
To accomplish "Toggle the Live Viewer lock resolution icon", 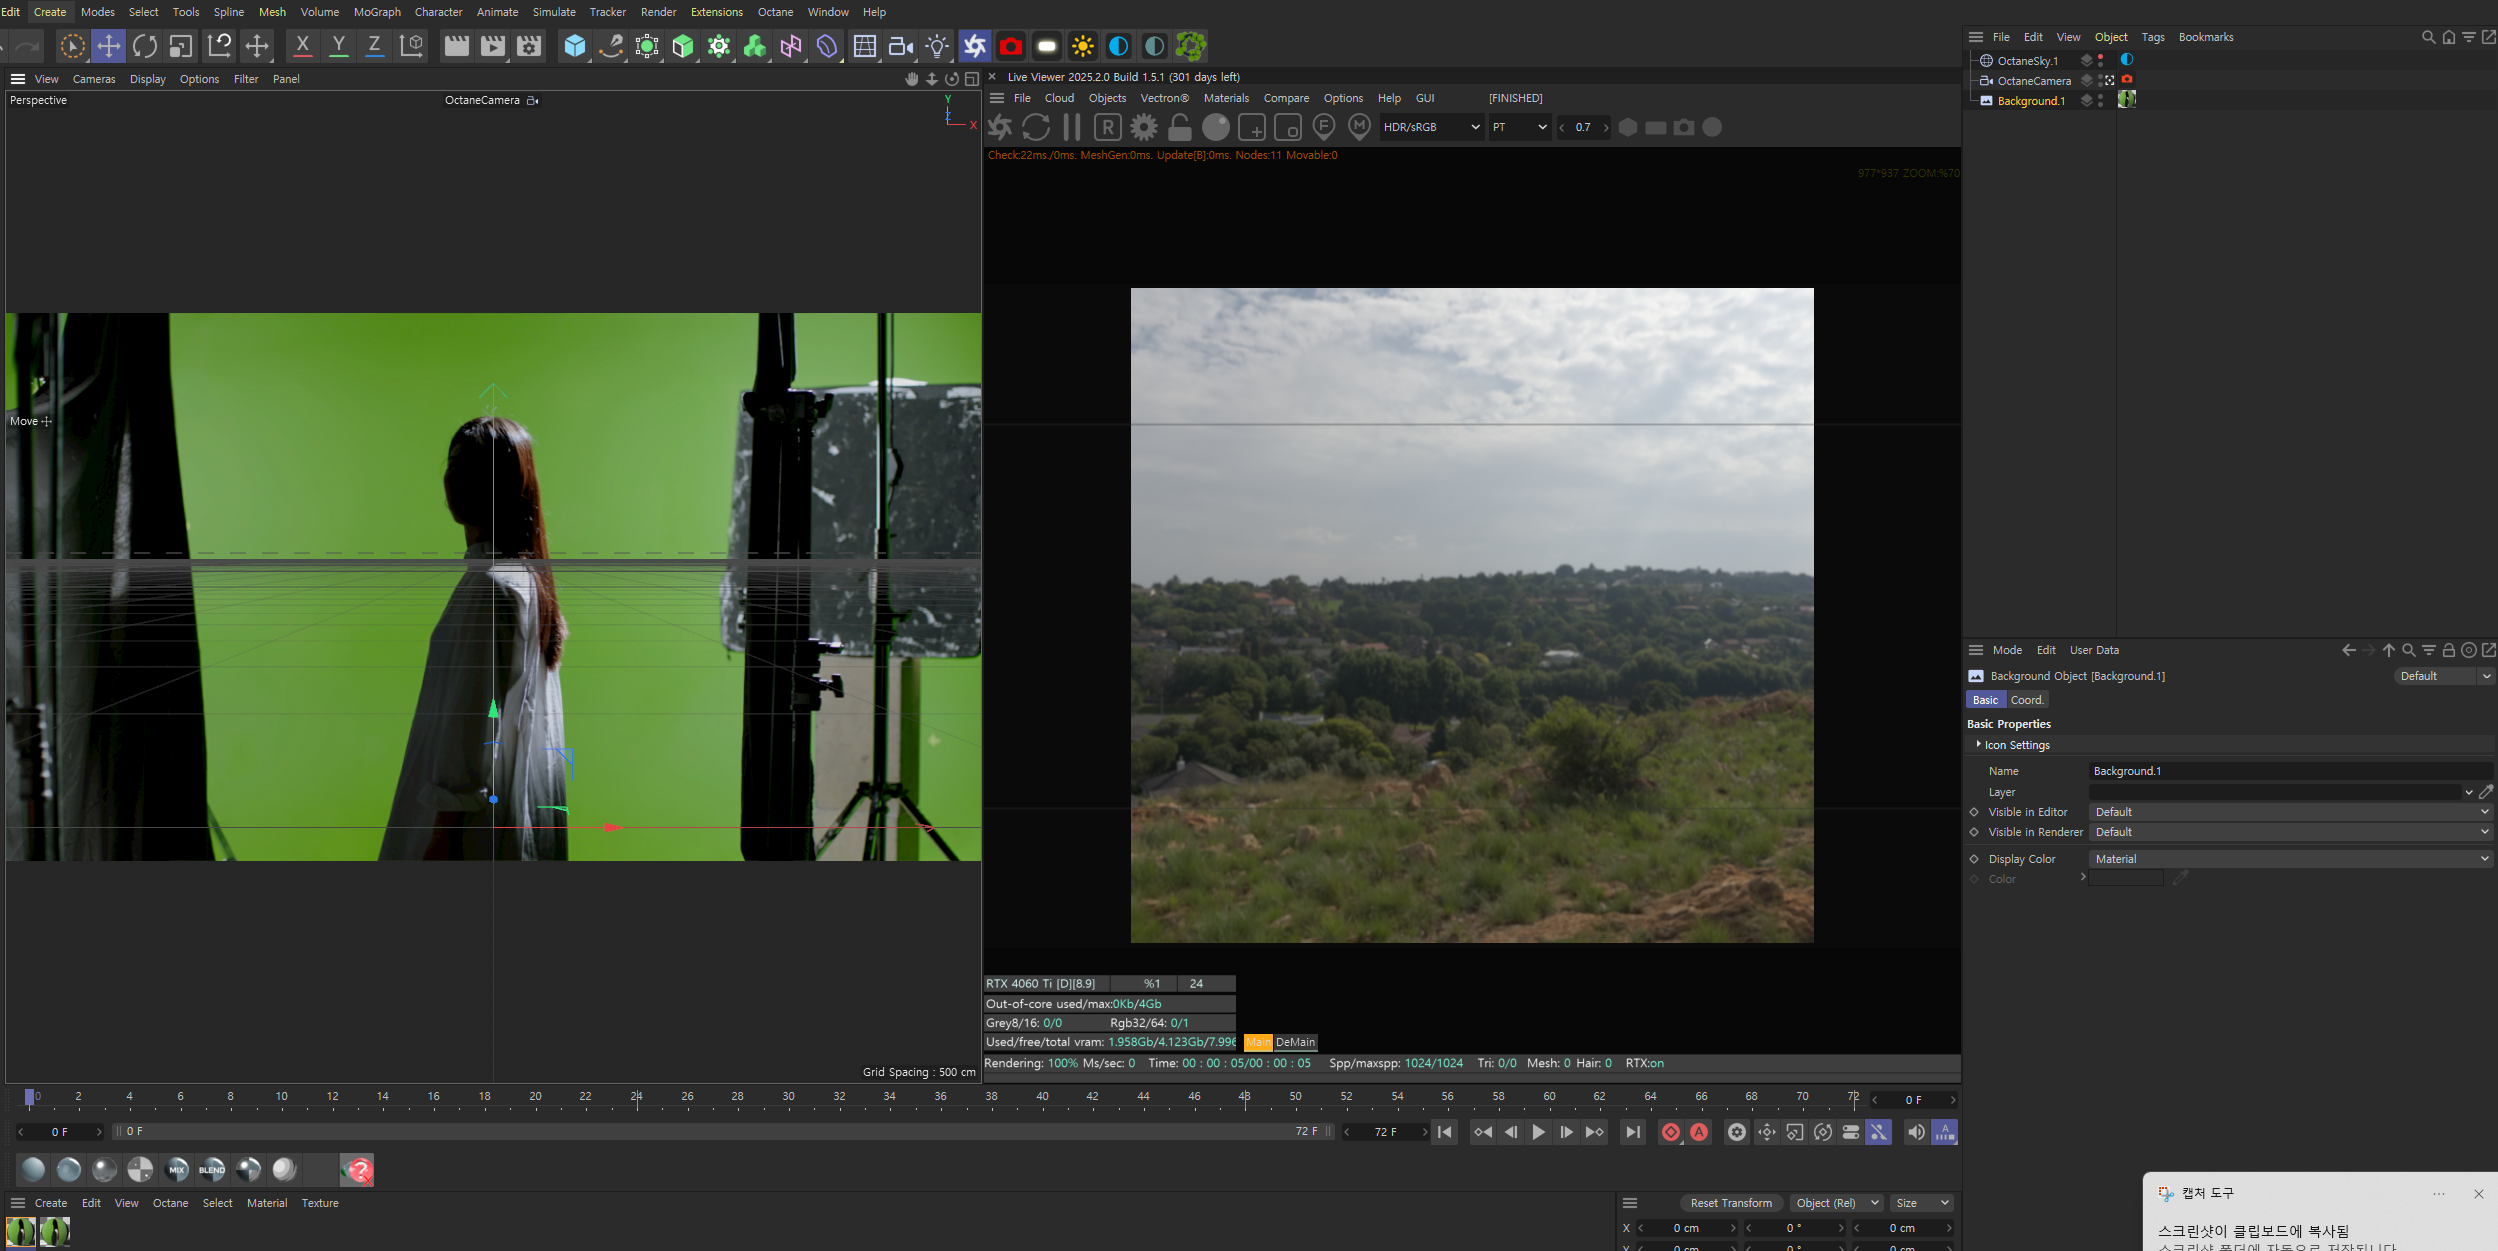I will [x=1180, y=127].
